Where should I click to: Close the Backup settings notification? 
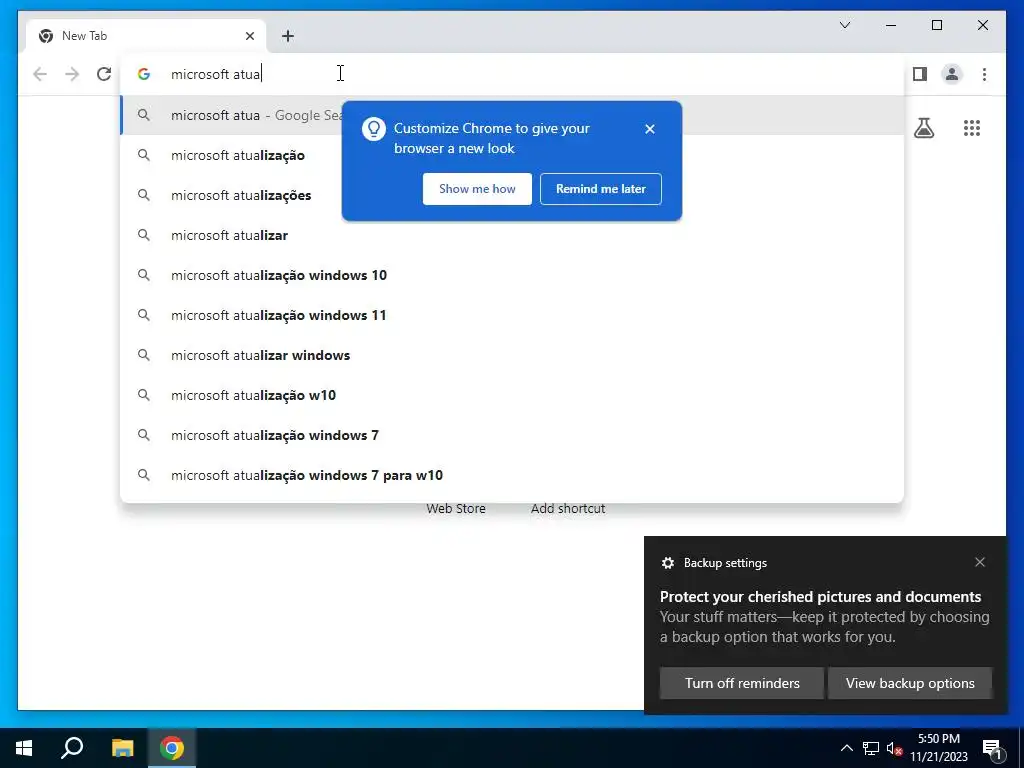pyautogui.click(x=980, y=562)
